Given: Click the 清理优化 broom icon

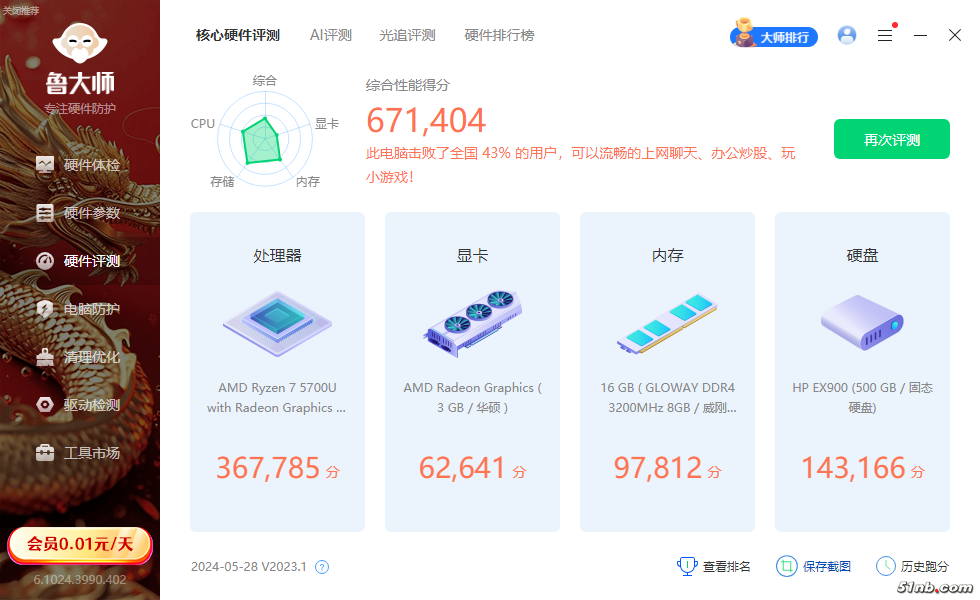Looking at the screenshot, I should click(x=45, y=357).
